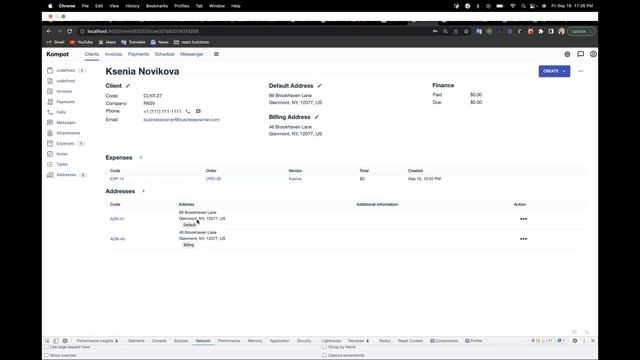Open the client's email address link

click(181, 120)
